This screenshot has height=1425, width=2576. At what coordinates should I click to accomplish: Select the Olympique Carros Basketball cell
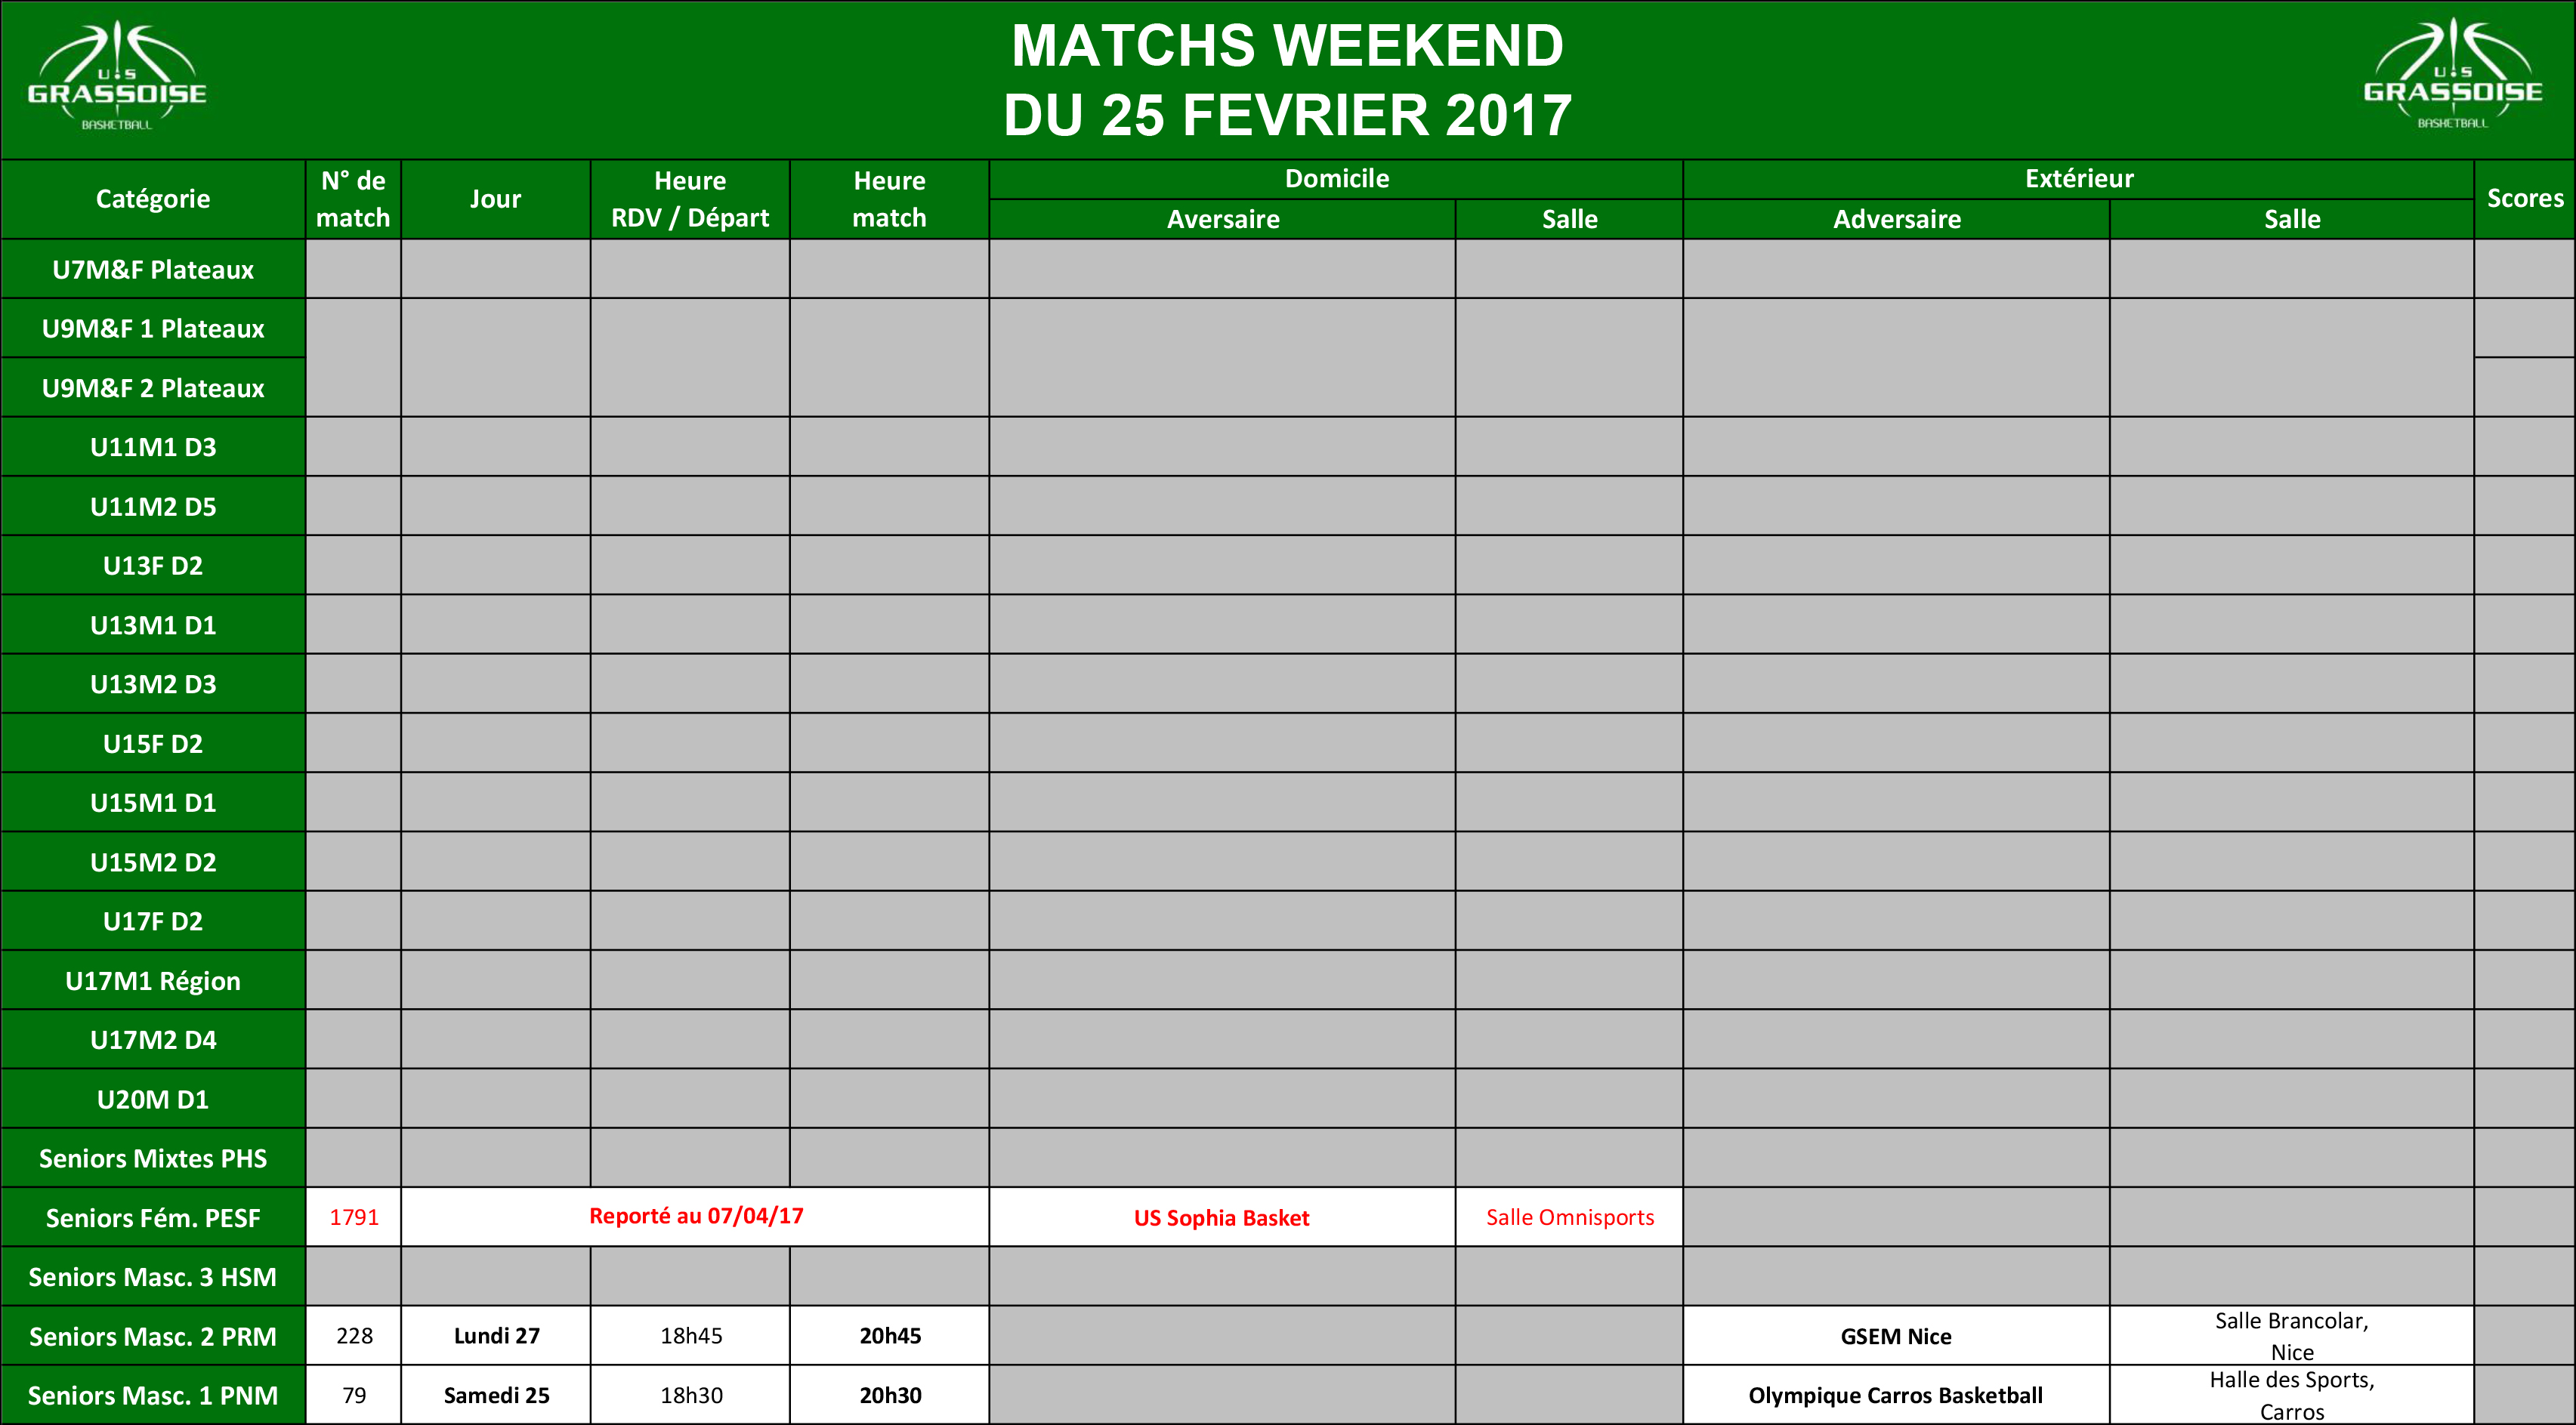tap(1896, 1395)
